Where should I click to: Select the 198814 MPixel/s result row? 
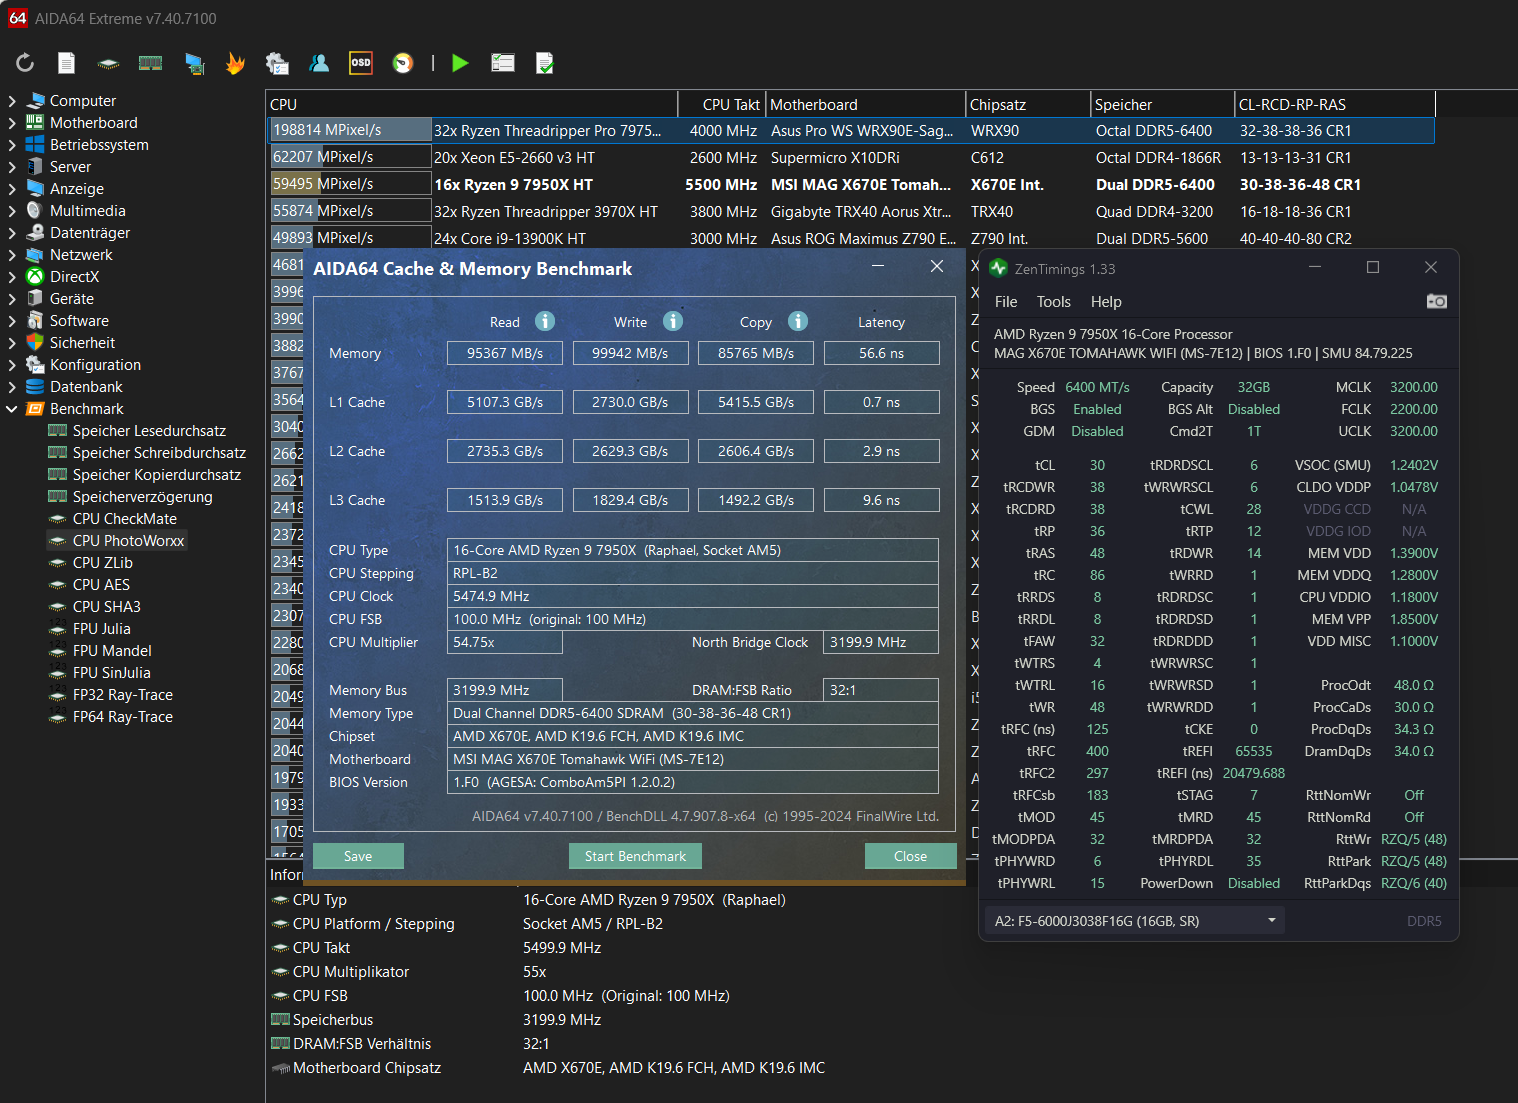point(851,131)
